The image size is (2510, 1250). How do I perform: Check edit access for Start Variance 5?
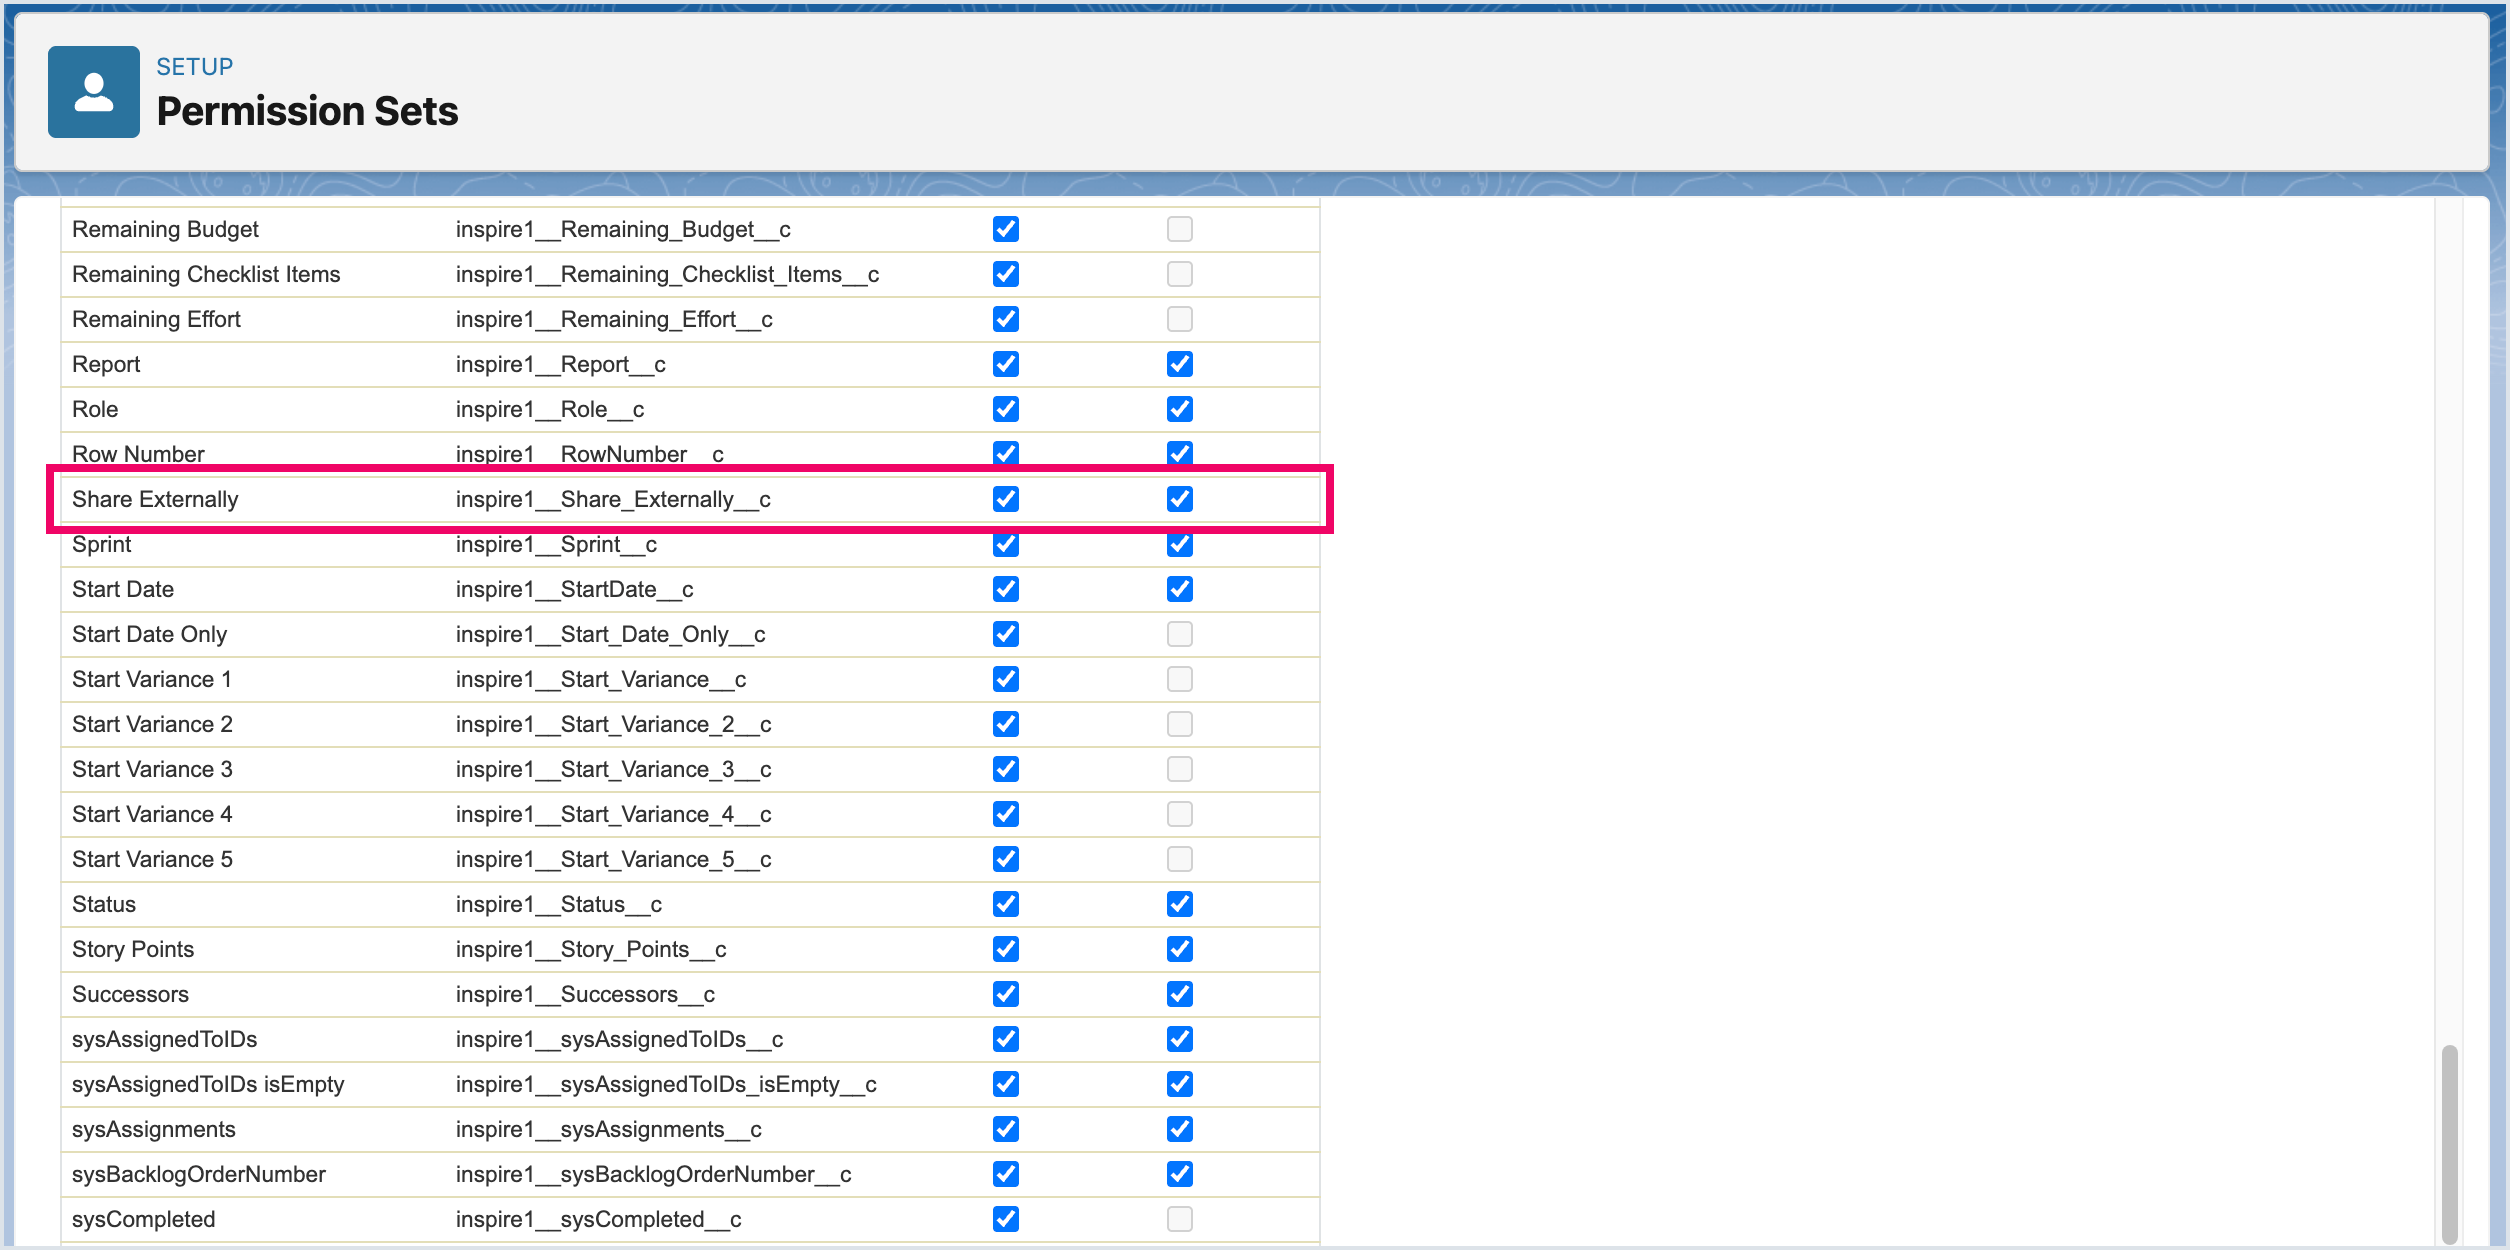(x=1179, y=859)
